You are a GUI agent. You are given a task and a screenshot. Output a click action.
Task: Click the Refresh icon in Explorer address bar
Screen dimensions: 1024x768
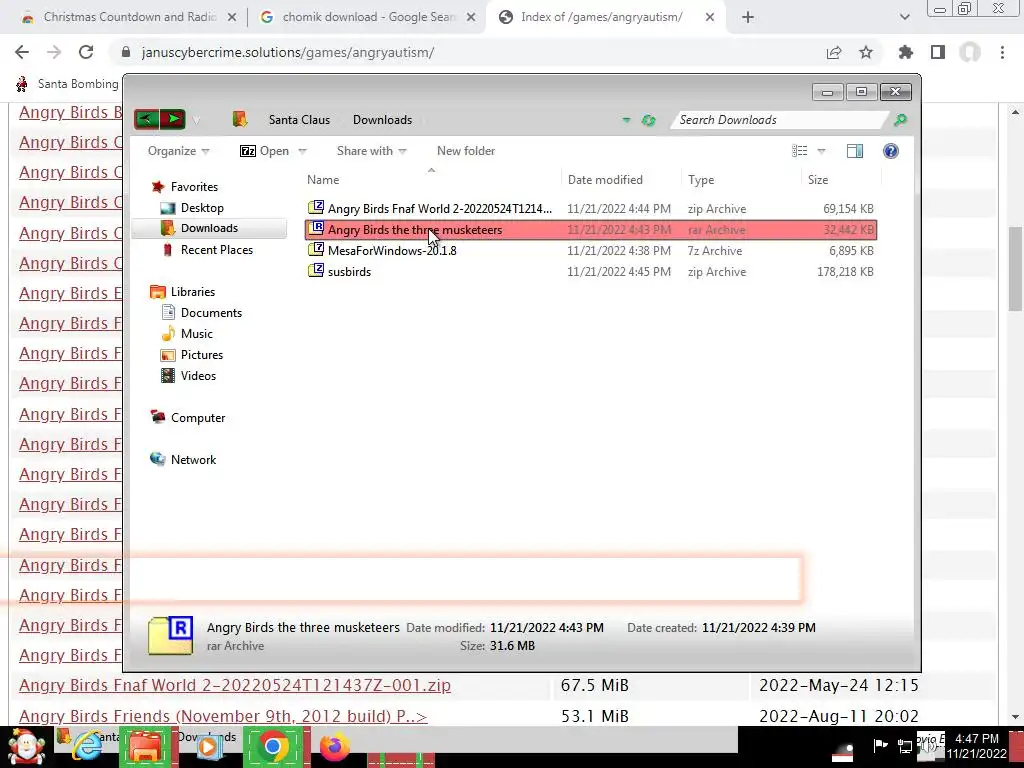coord(648,120)
